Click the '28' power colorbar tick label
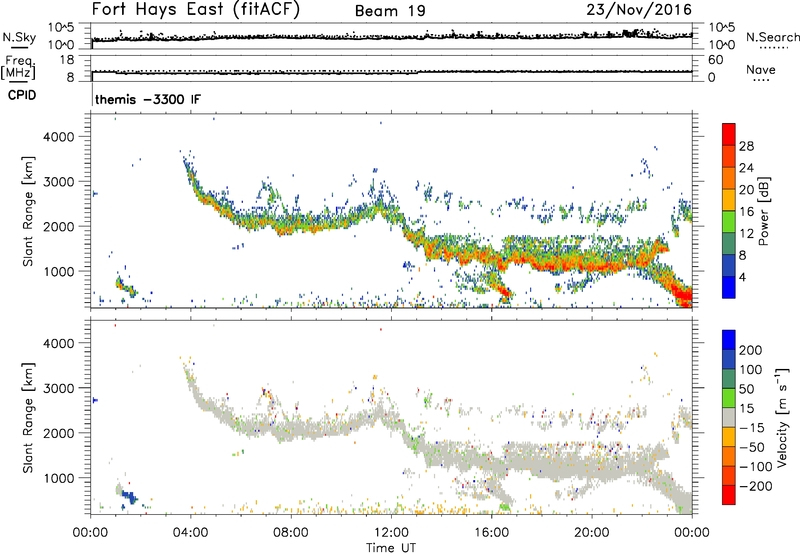Screen dimensions: 800x554 [x=746, y=146]
